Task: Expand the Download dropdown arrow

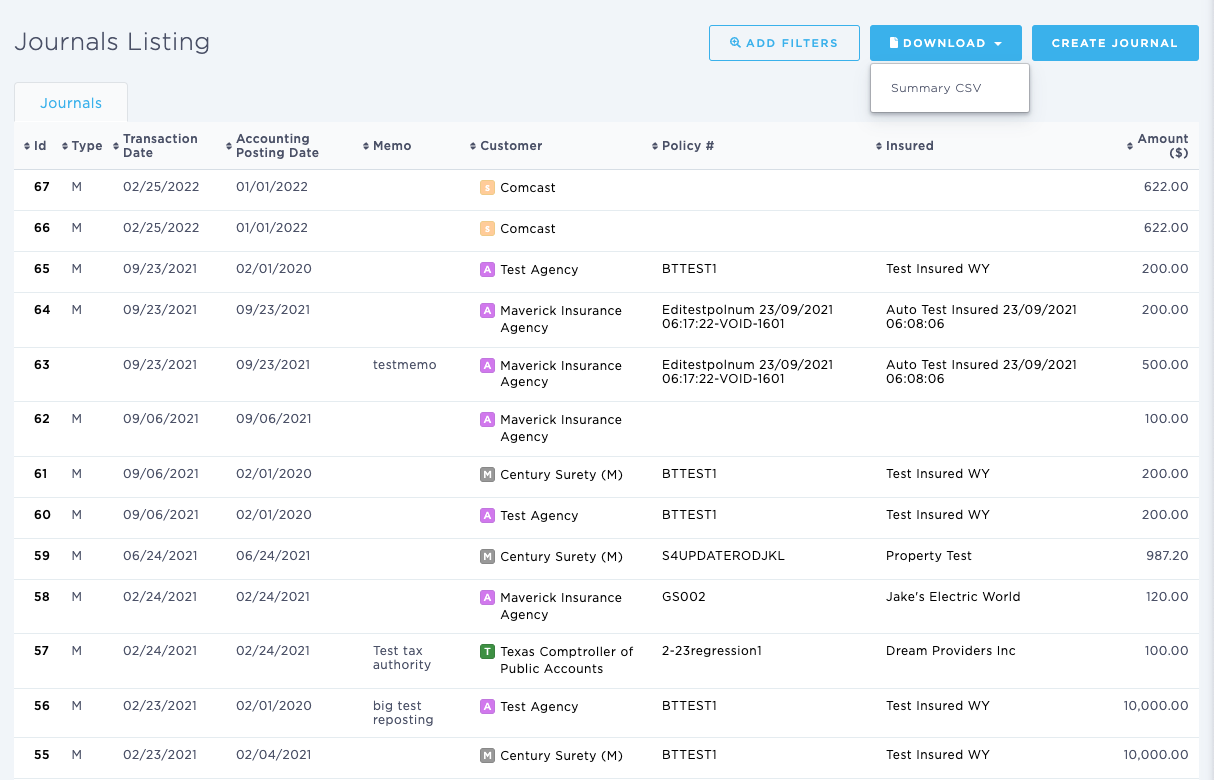Action: pyautogui.click(x=999, y=43)
